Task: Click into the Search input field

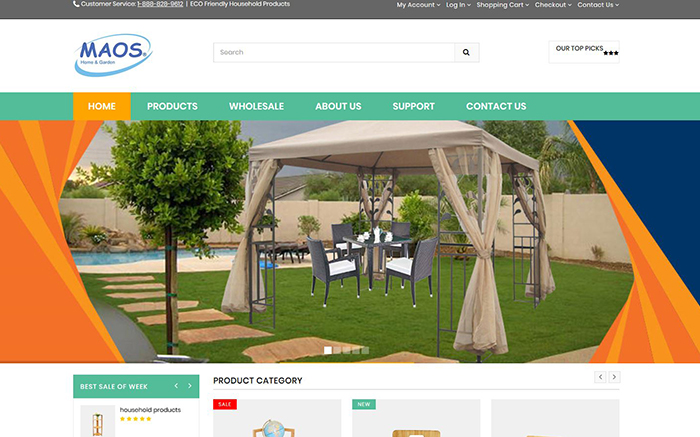Action: tap(333, 52)
